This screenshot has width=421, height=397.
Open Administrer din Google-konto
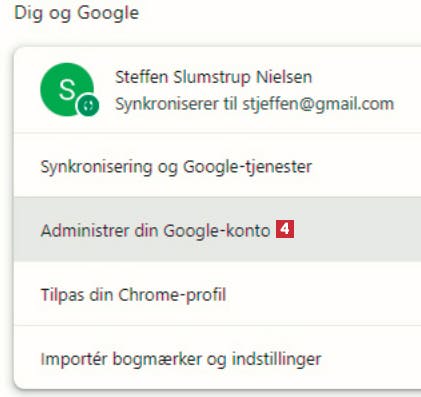click(217, 230)
